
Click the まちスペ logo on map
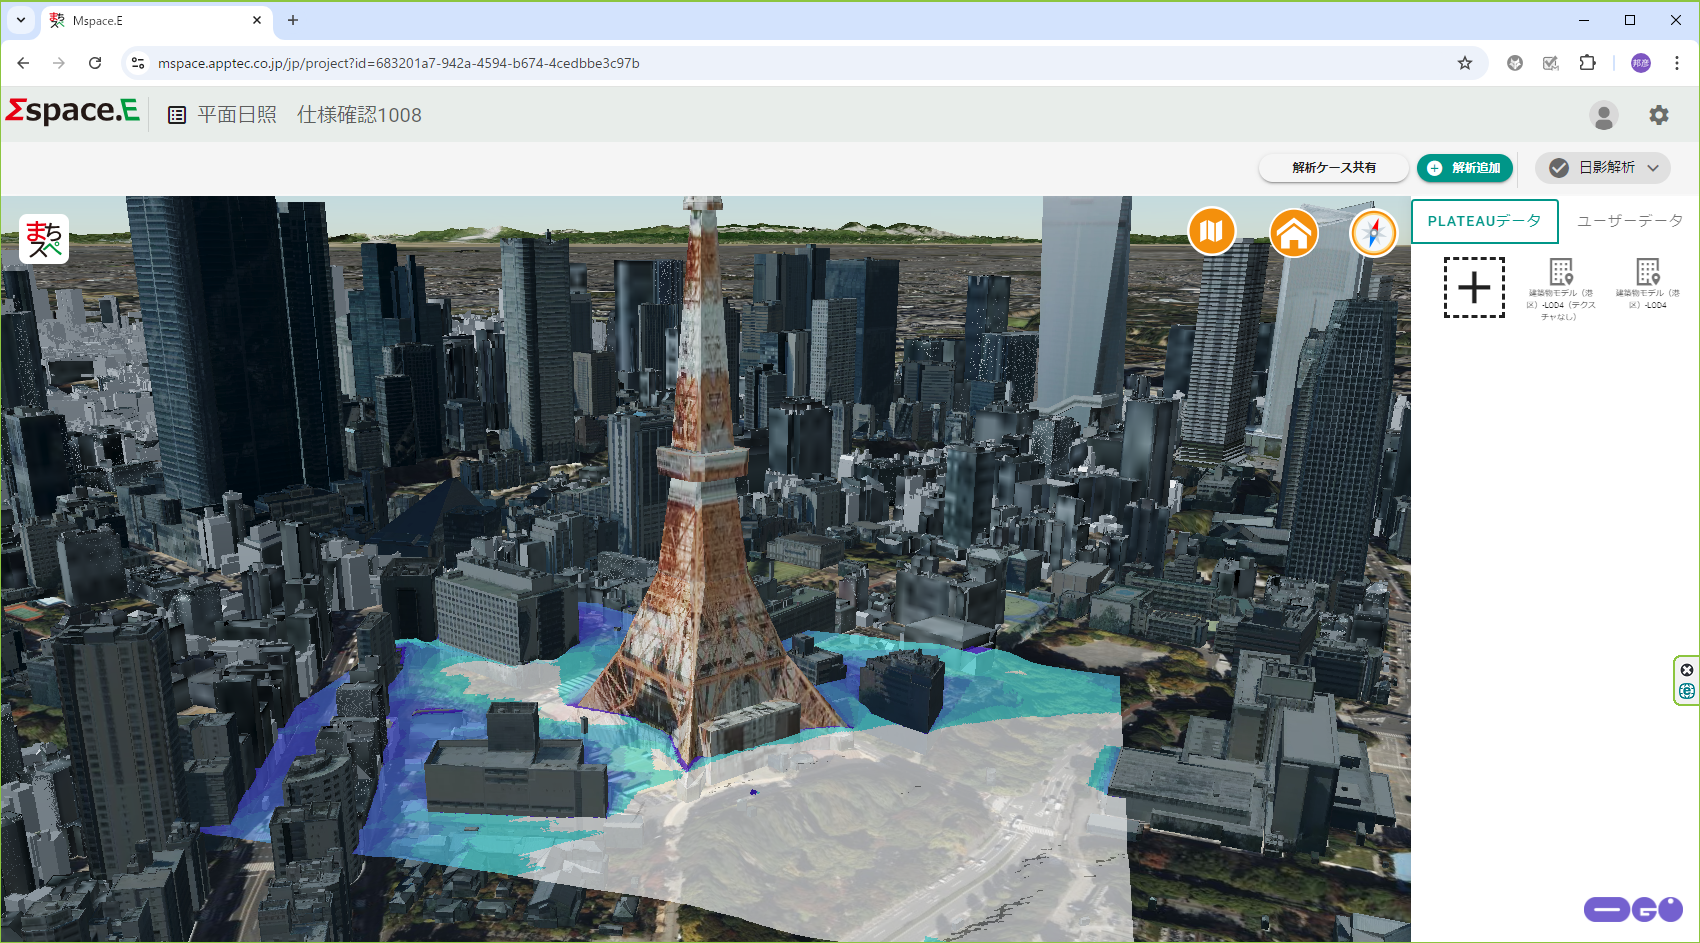(x=44, y=239)
